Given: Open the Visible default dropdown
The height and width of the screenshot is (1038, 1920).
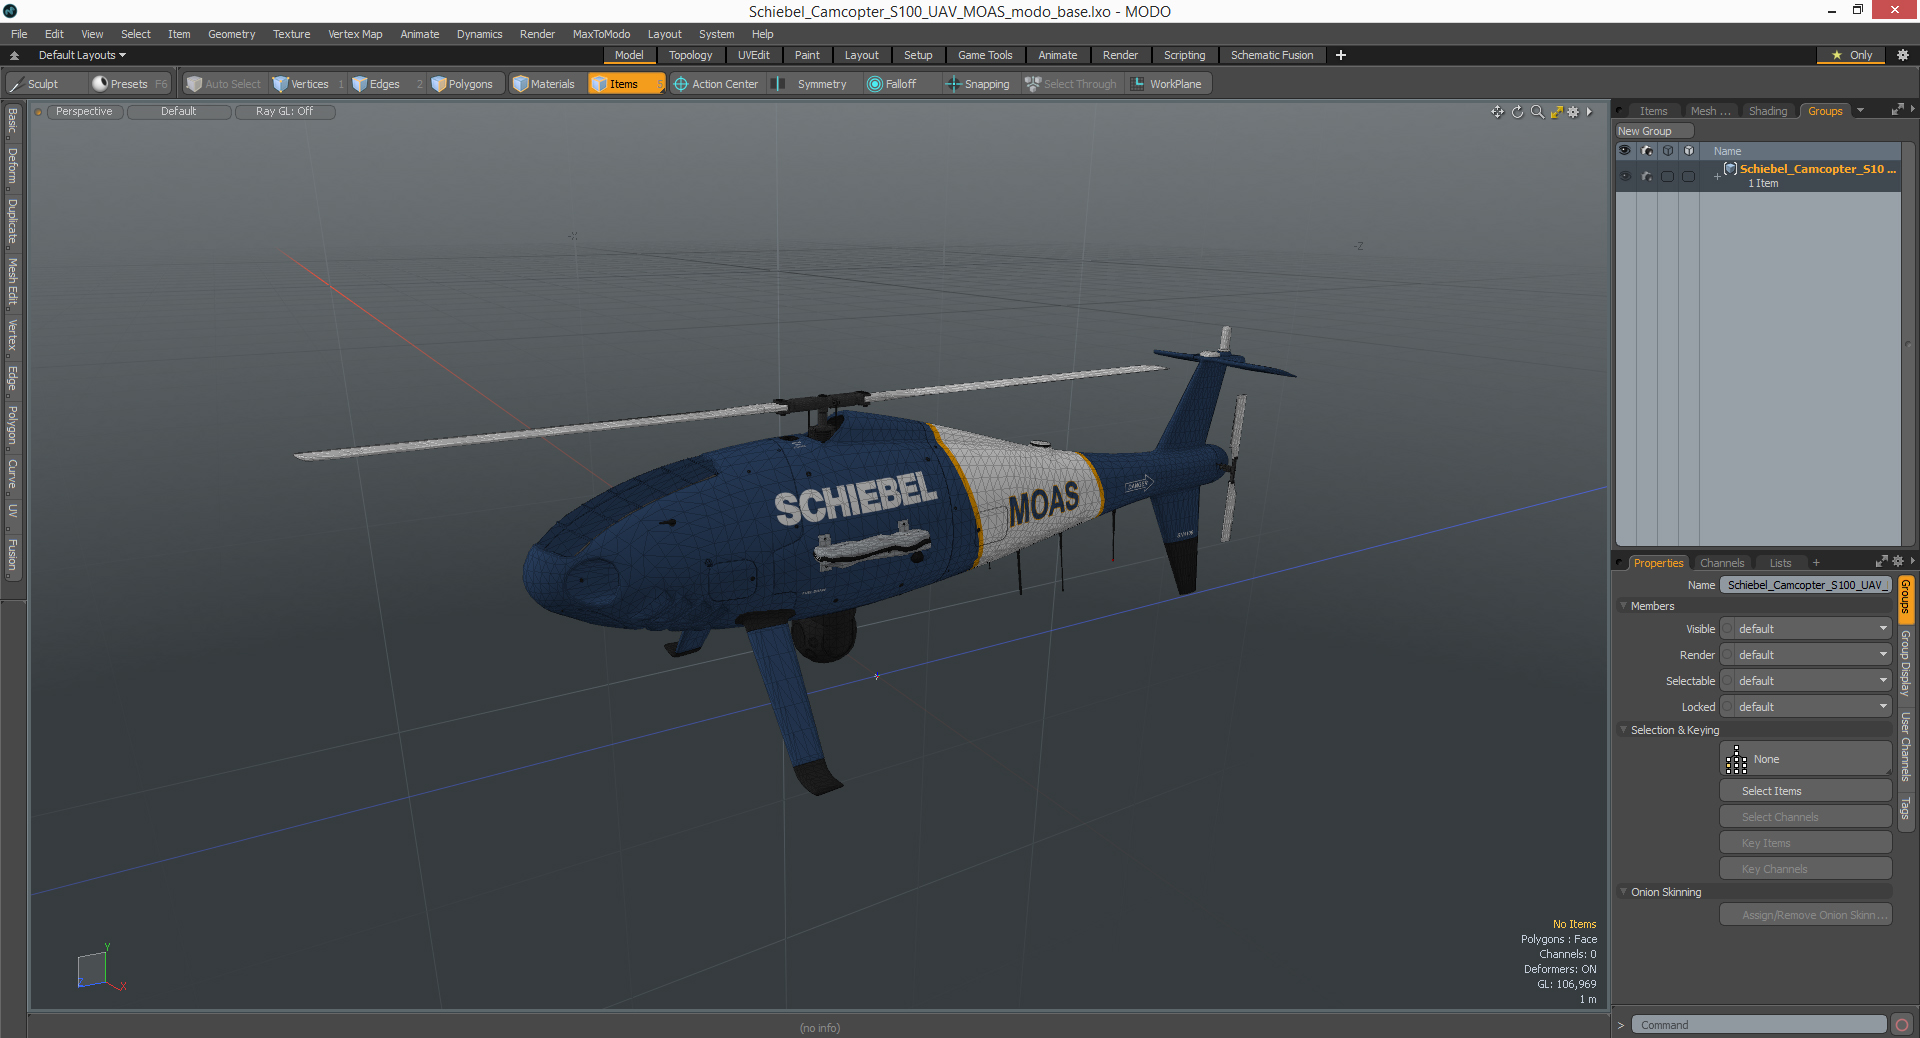Looking at the screenshot, I should point(1813,629).
